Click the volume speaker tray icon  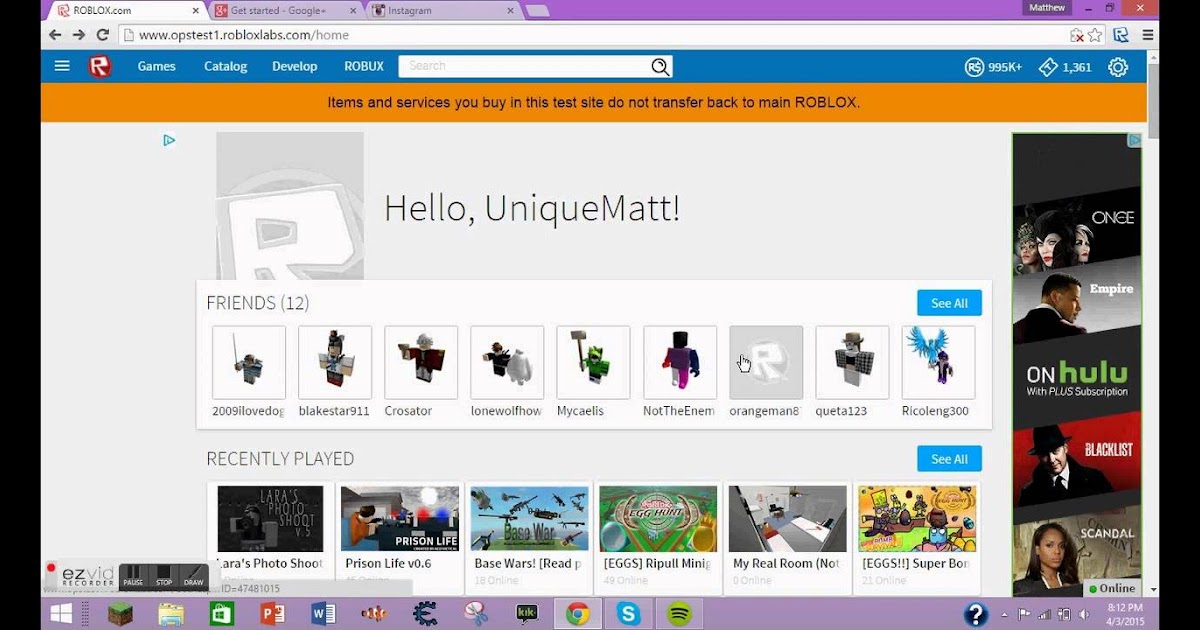coord(1085,614)
